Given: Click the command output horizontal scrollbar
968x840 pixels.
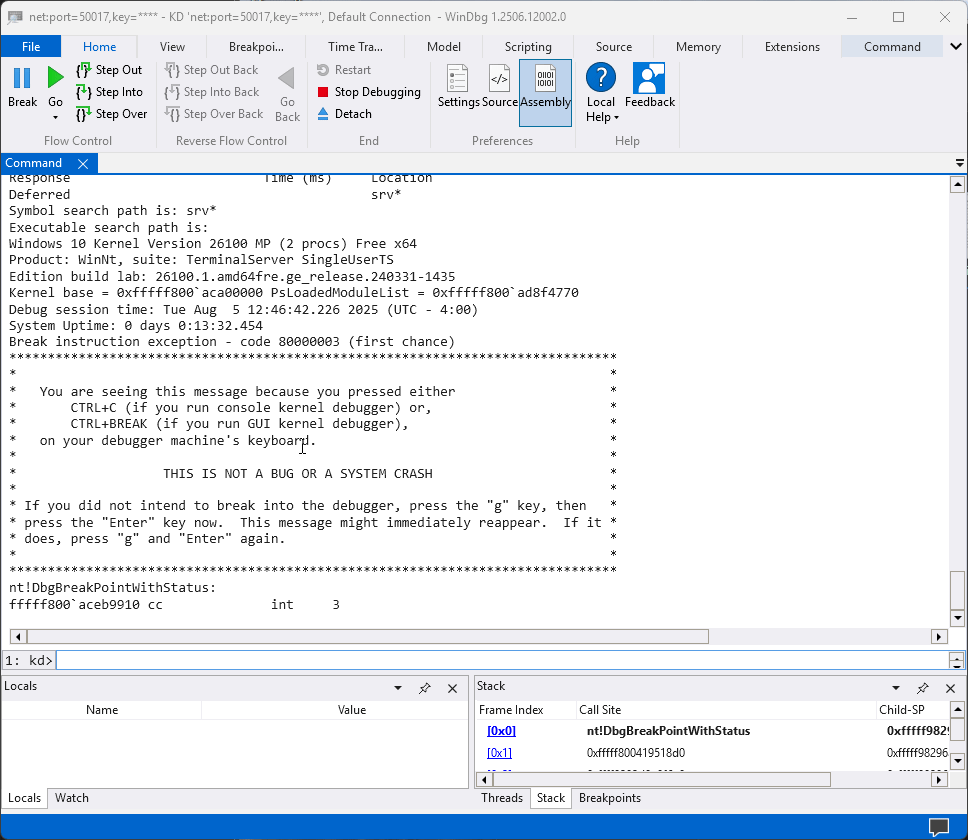Looking at the screenshot, I should tap(367, 636).
